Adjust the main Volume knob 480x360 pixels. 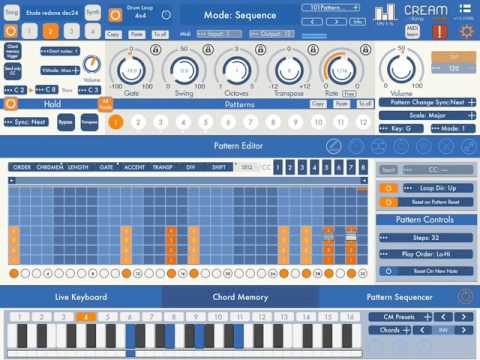coord(401,70)
